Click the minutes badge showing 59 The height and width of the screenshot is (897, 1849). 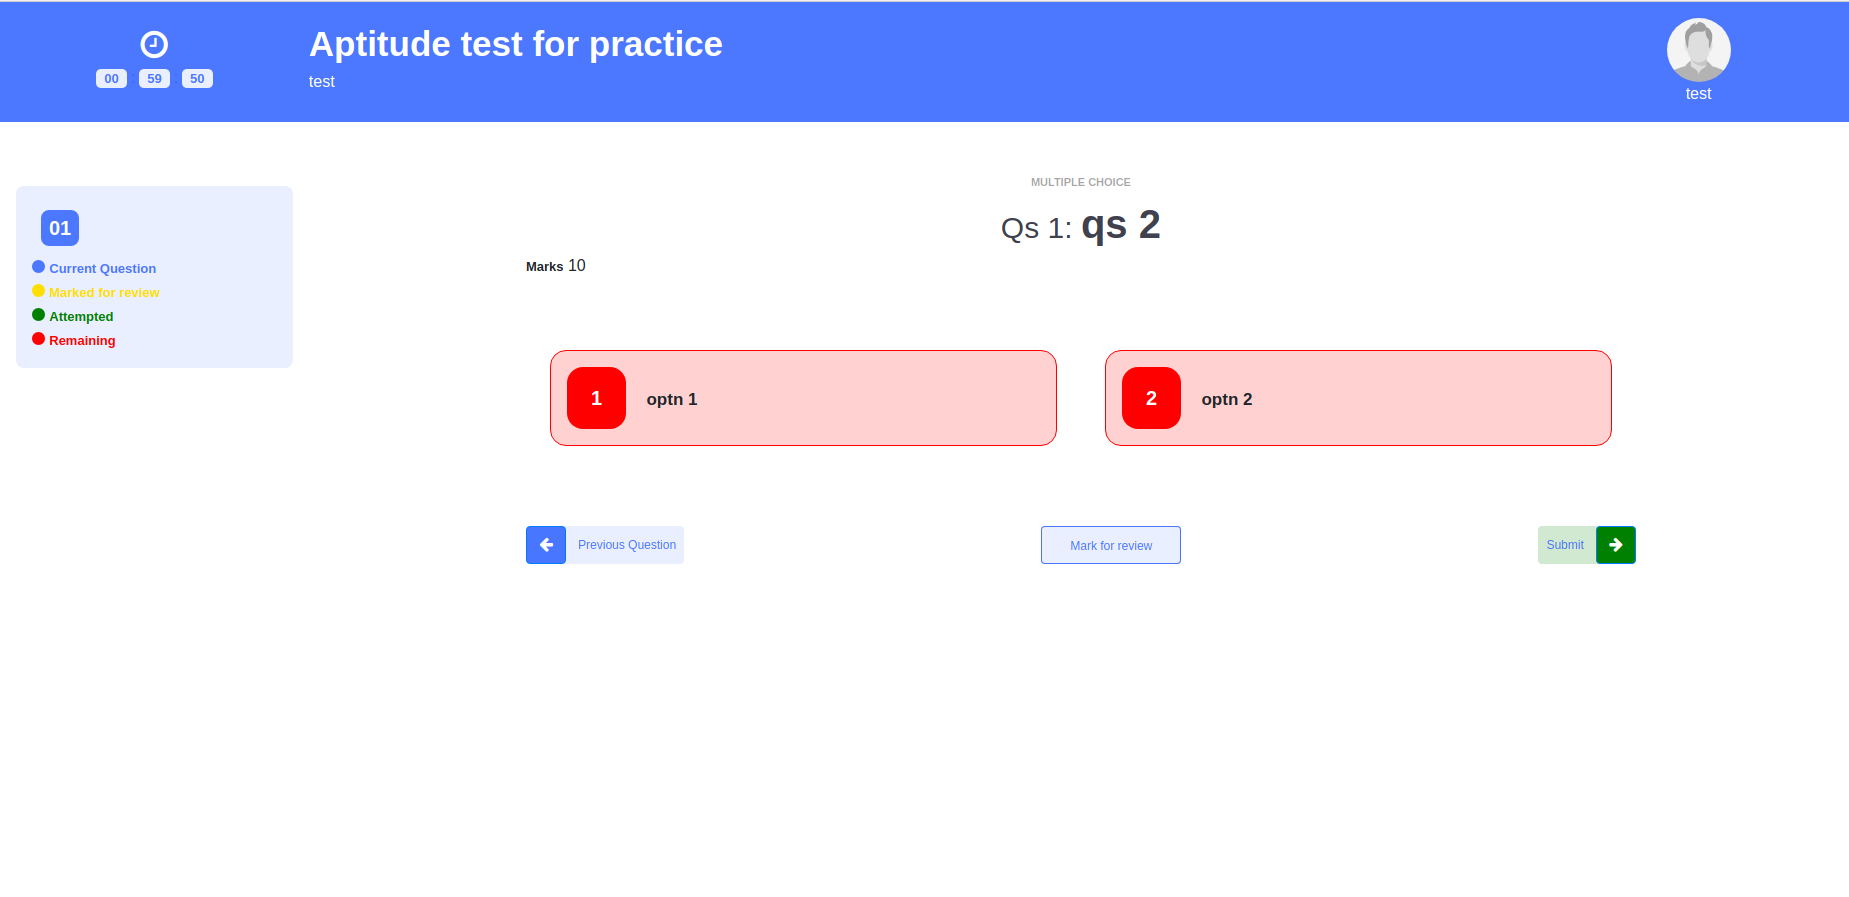pyautogui.click(x=154, y=78)
